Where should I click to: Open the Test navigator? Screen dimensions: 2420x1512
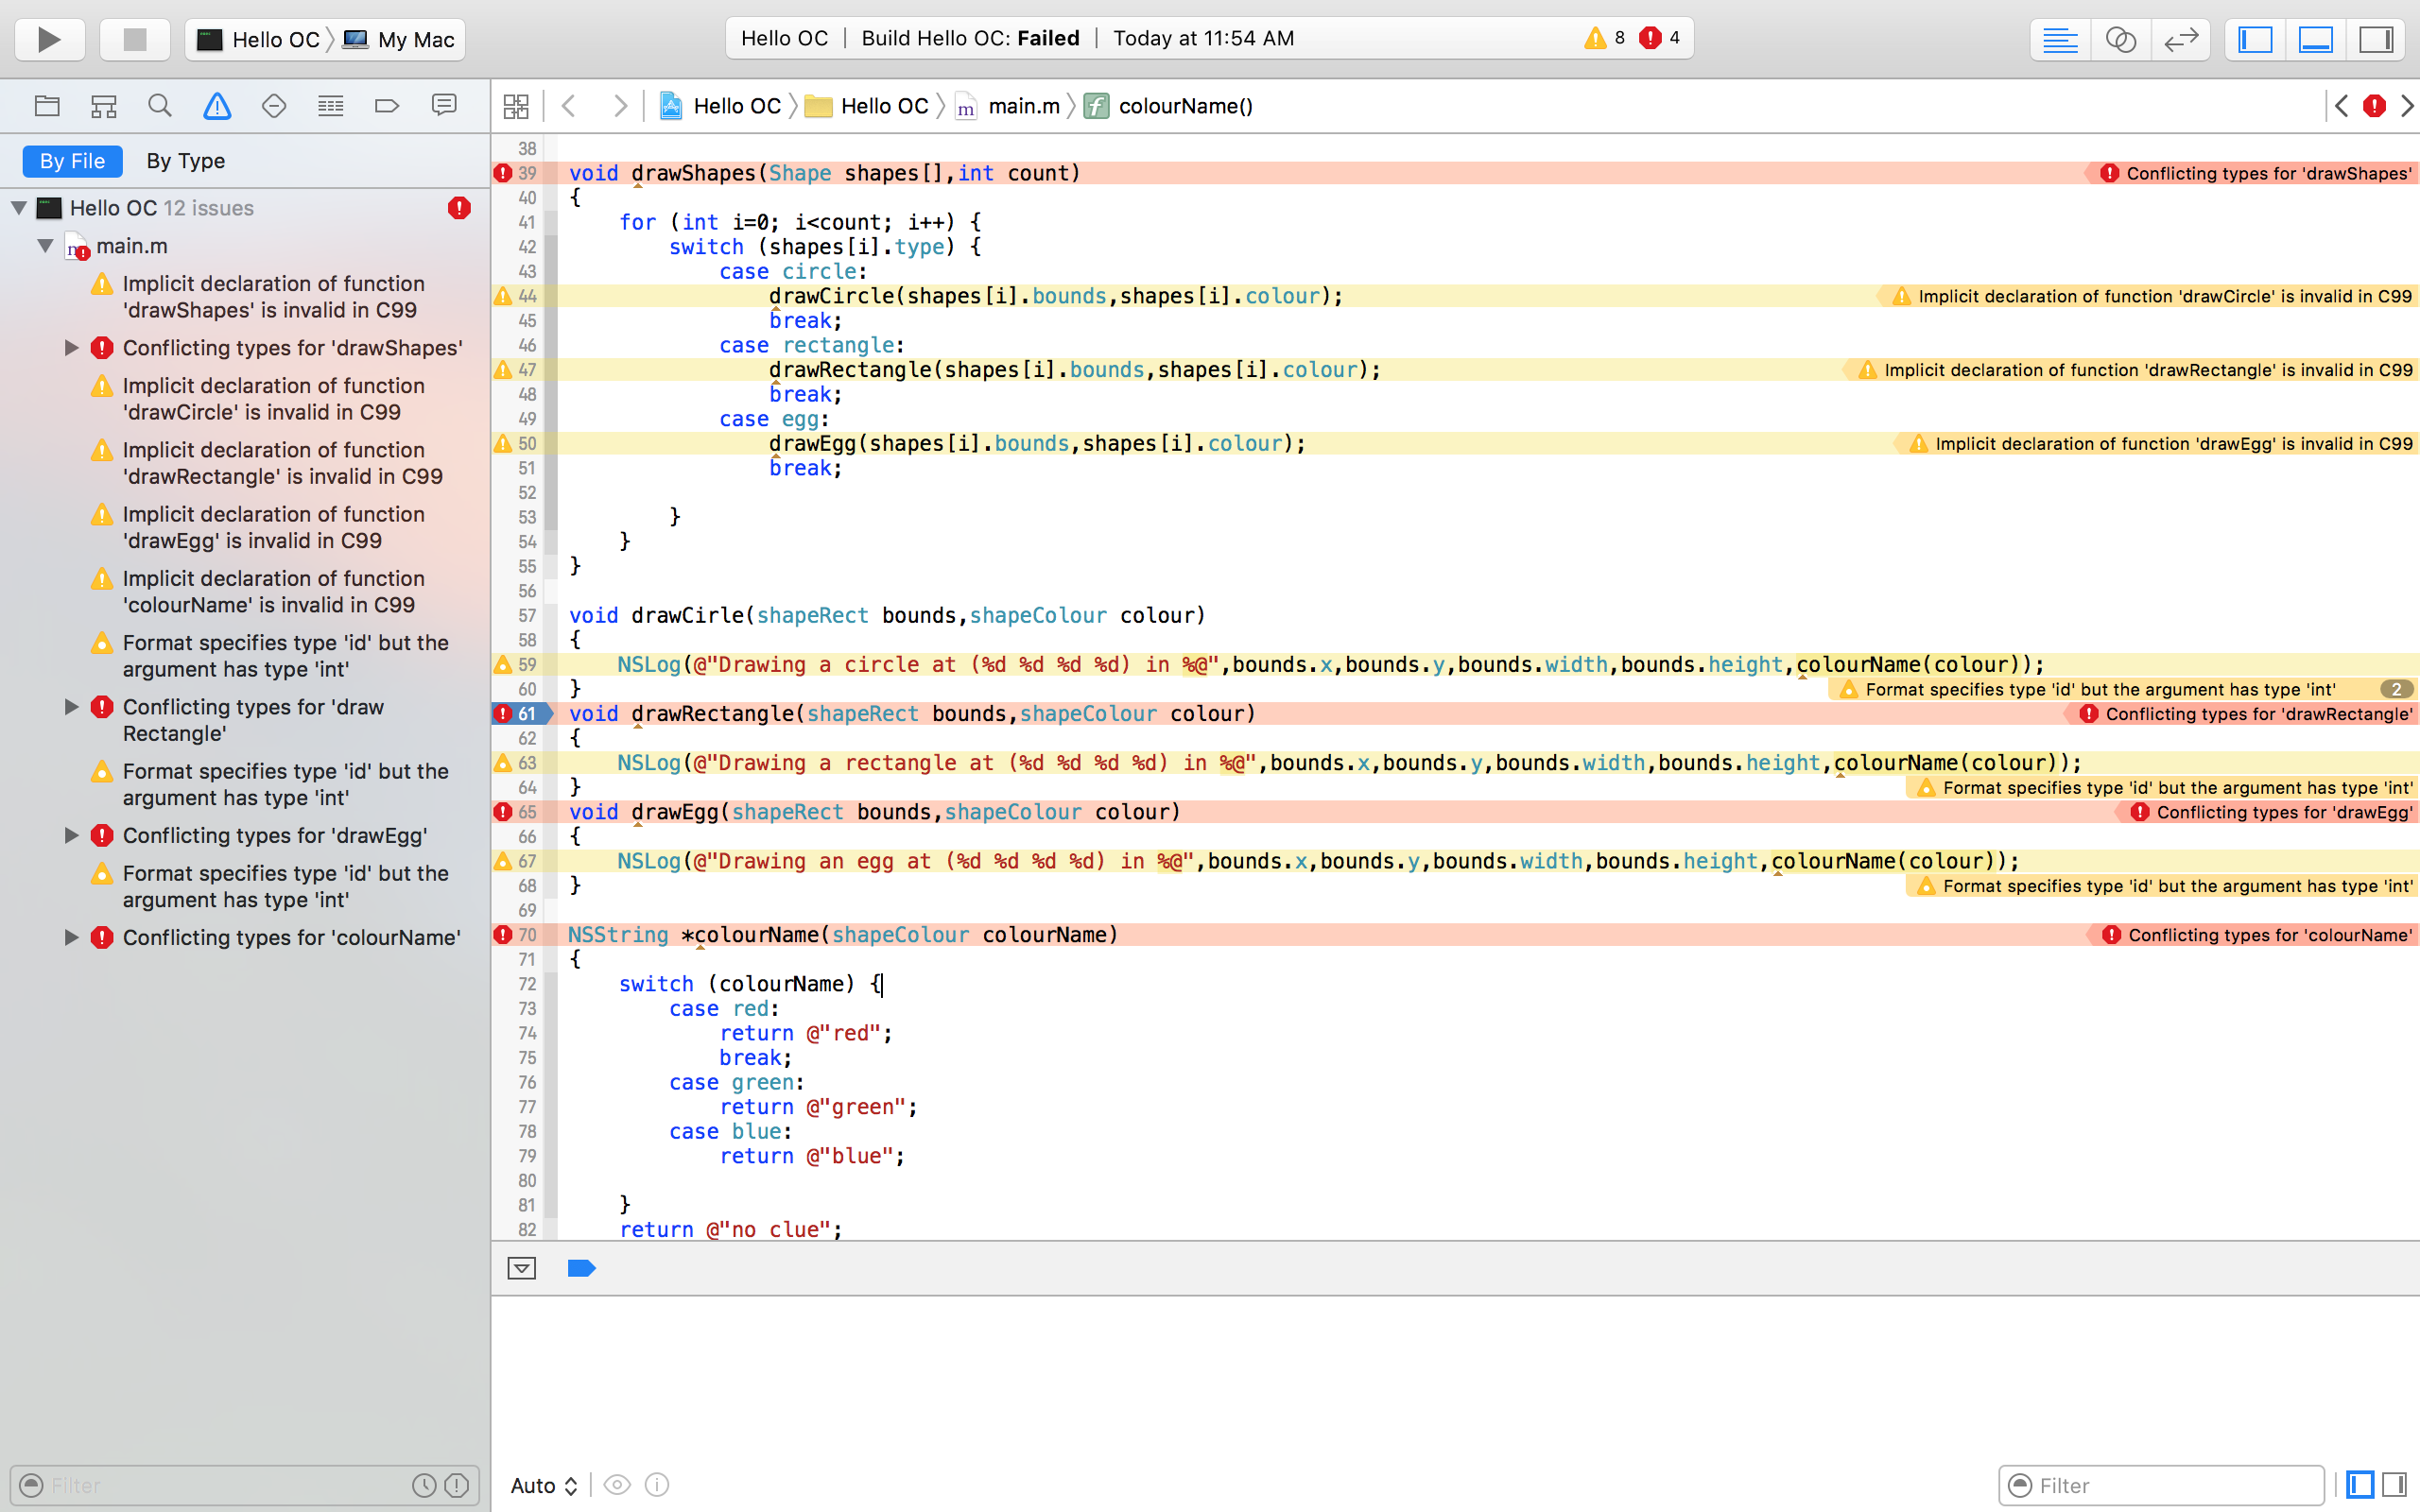(x=274, y=105)
